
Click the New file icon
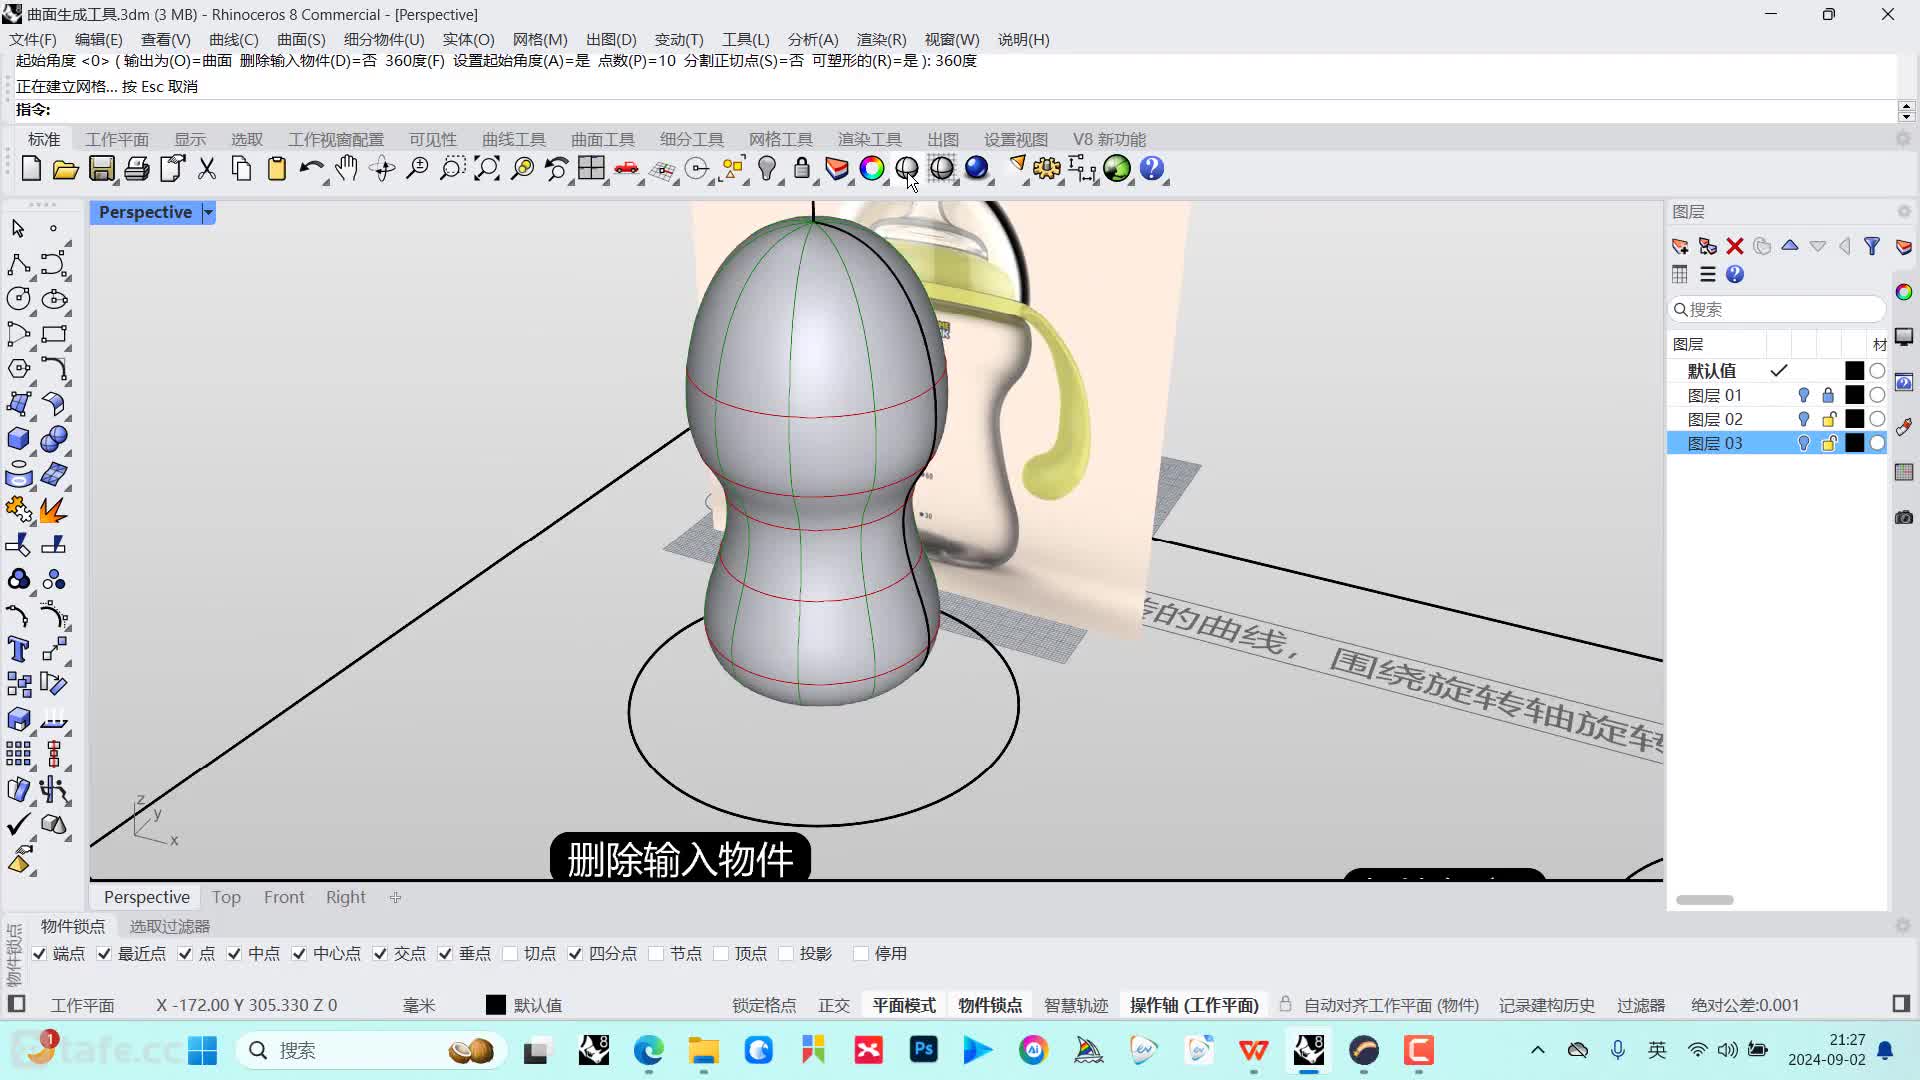click(x=31, y=169)
